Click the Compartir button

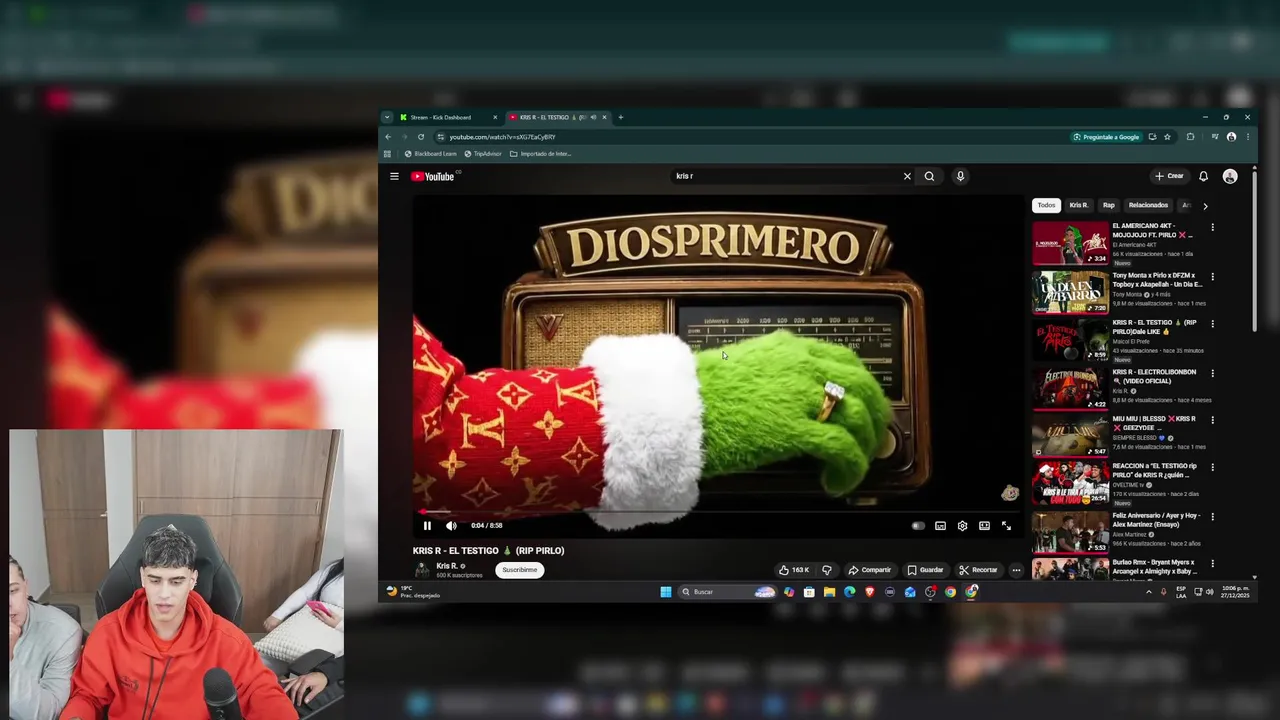[x=869, y=570]
